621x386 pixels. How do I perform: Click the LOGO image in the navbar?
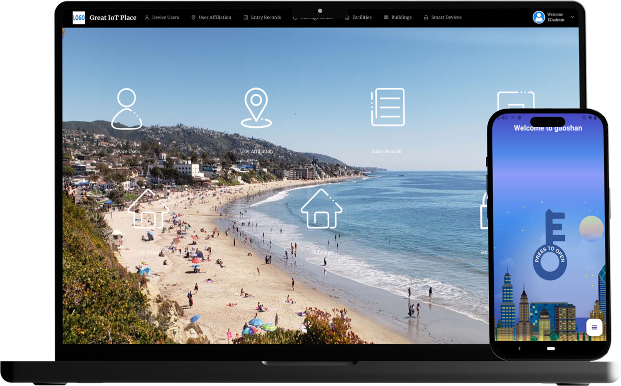79,17
